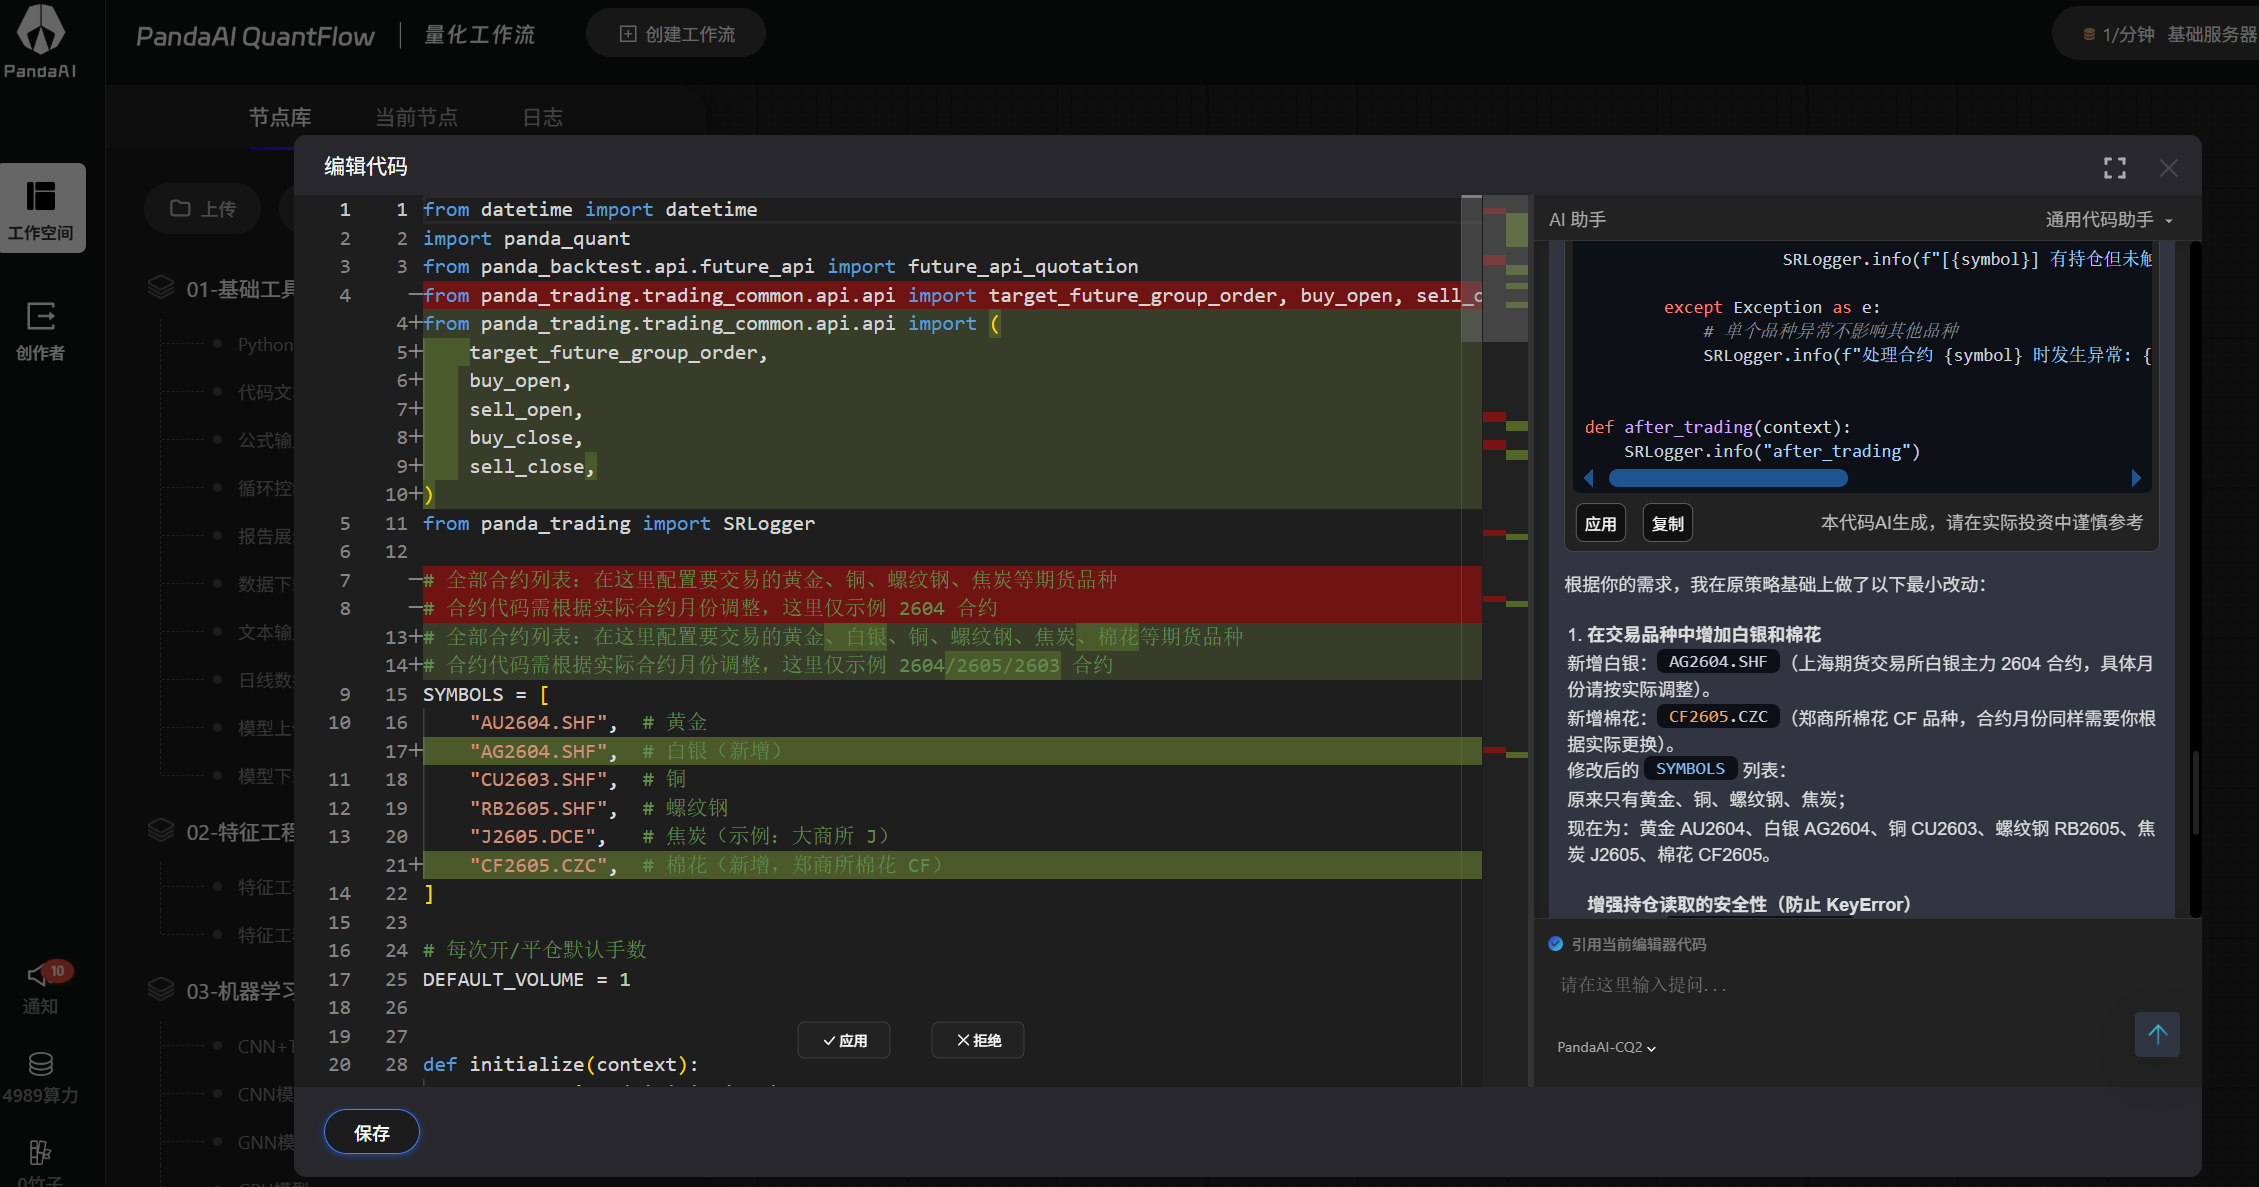Click the 创建工作流 plus icon
Viewport: 2259px width, 1187px height.
(628, 34)
